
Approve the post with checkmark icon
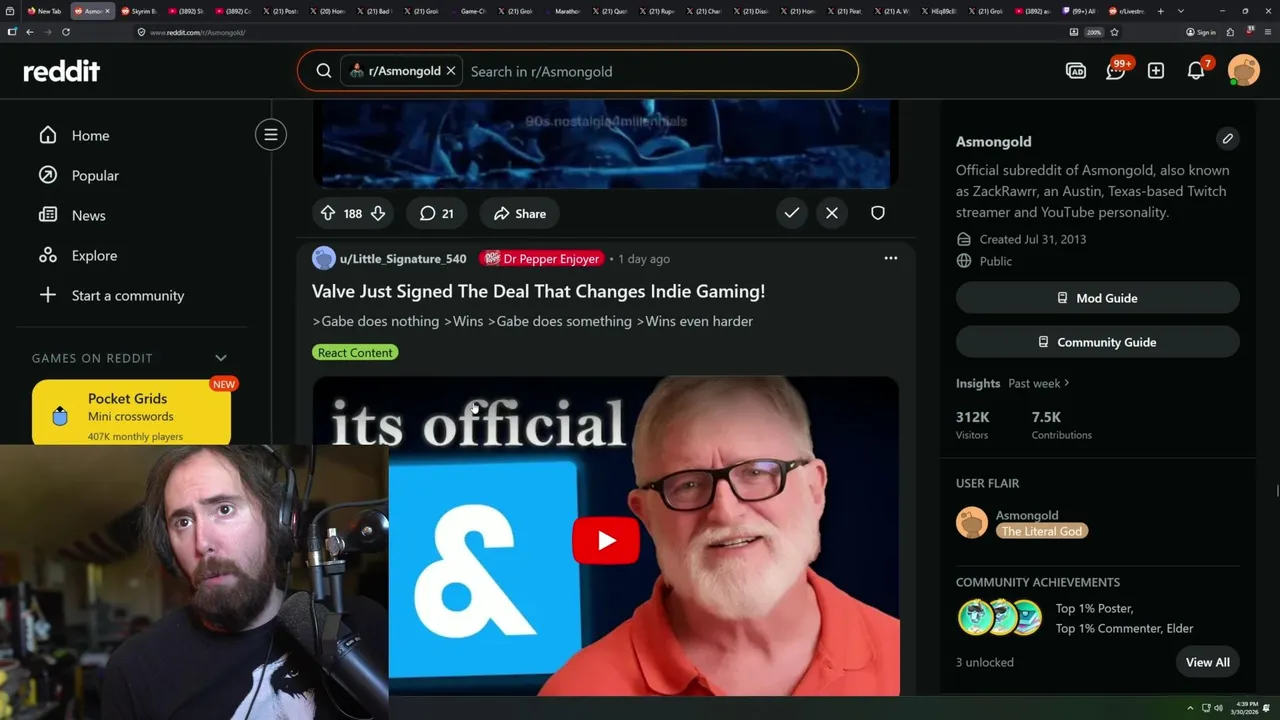[792, 213]
